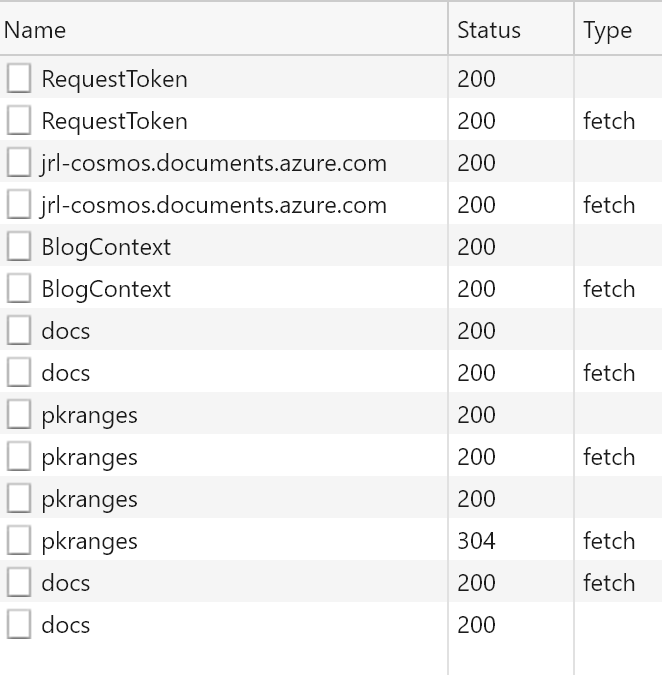Image resolution: width=662 pixels, height=675 pixels.
Task: Click the file icon of the 304 pkranges row
Action: tap(18, 541)
